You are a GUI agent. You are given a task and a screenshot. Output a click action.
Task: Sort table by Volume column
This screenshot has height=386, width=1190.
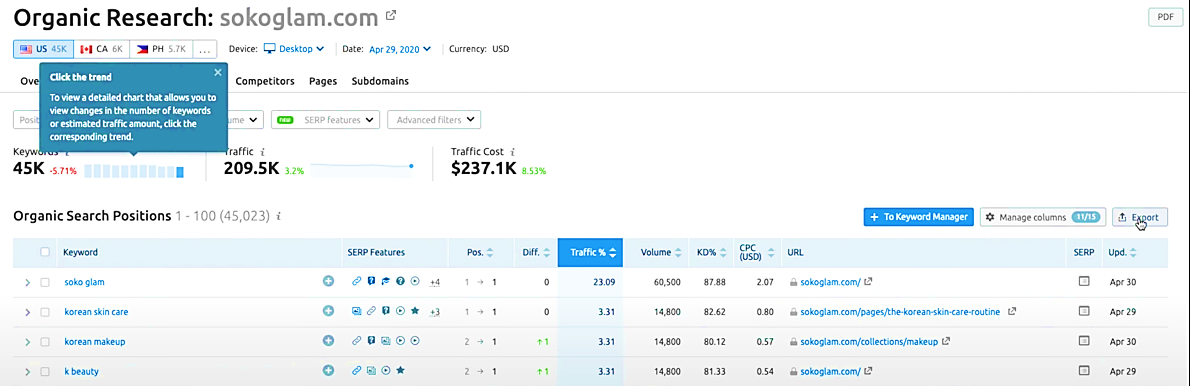tap(662, 252)
